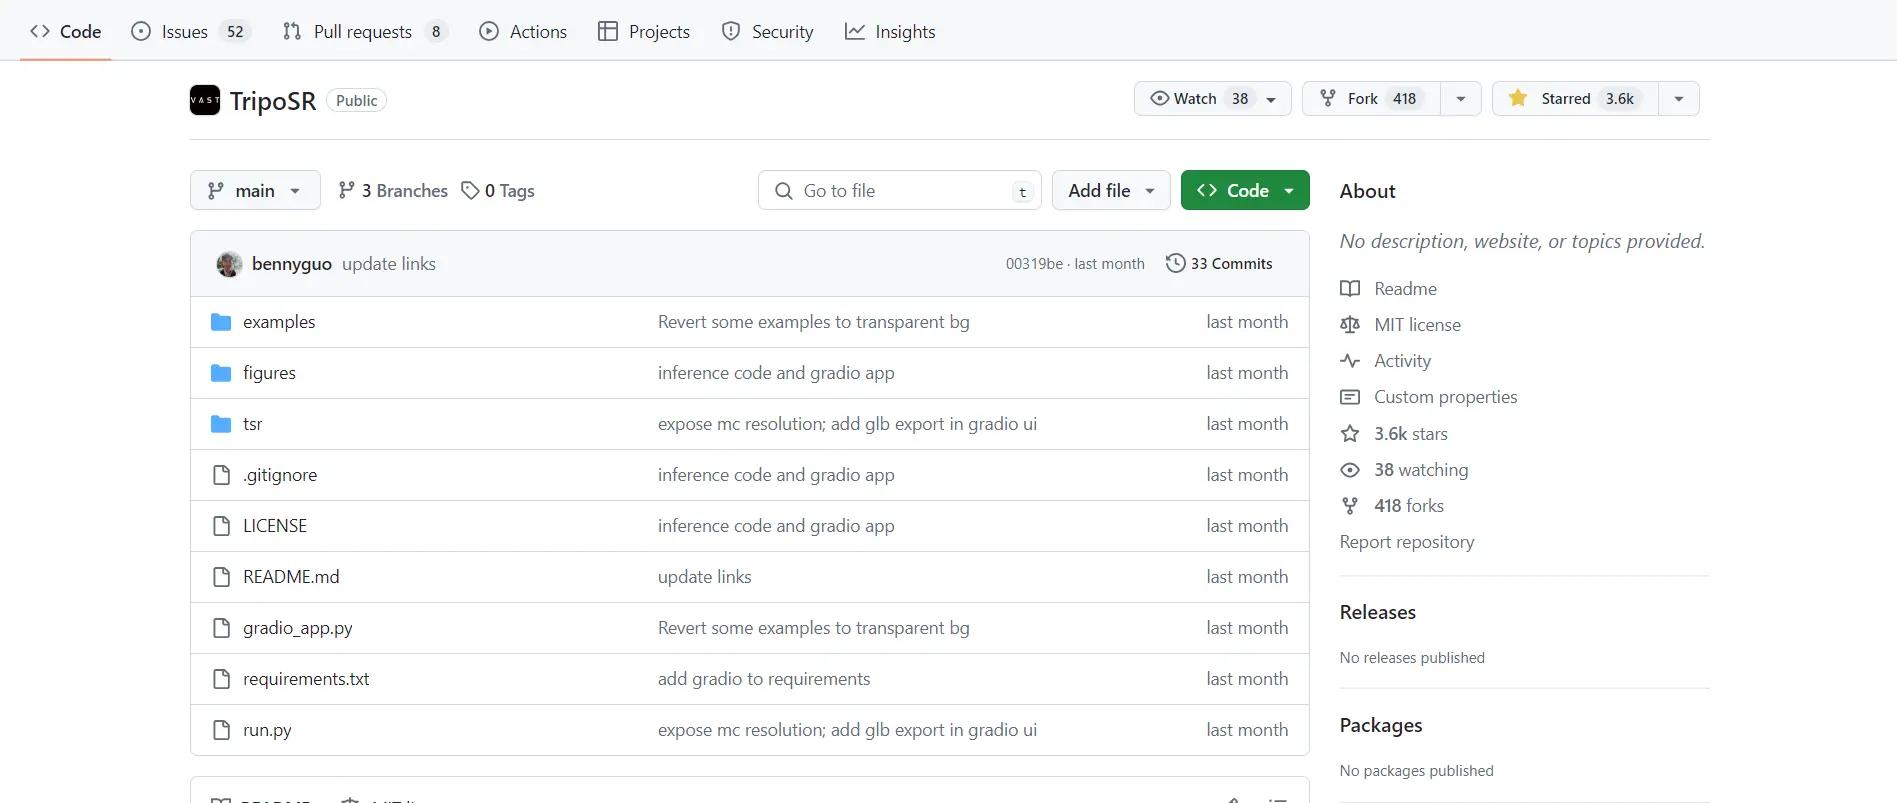The width and height of the screenshot is (1897, 803).
Task: Click the tsr folder icon
Action: coord(221,424)
